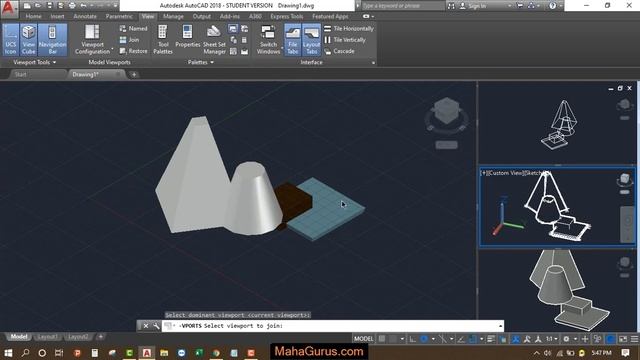Switch to the Output ribbon tab

click(202, 16)
